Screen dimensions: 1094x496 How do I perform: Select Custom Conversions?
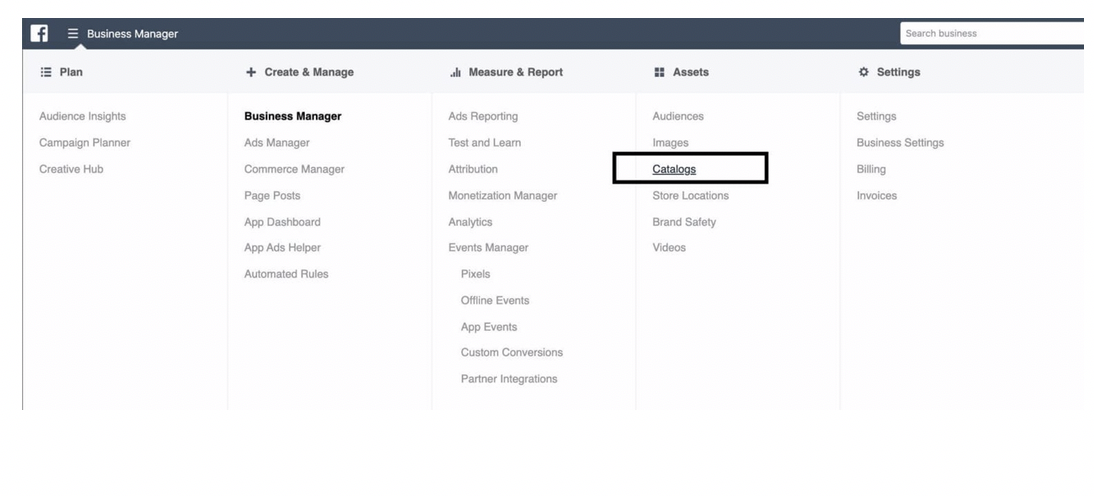click(511, 352)
